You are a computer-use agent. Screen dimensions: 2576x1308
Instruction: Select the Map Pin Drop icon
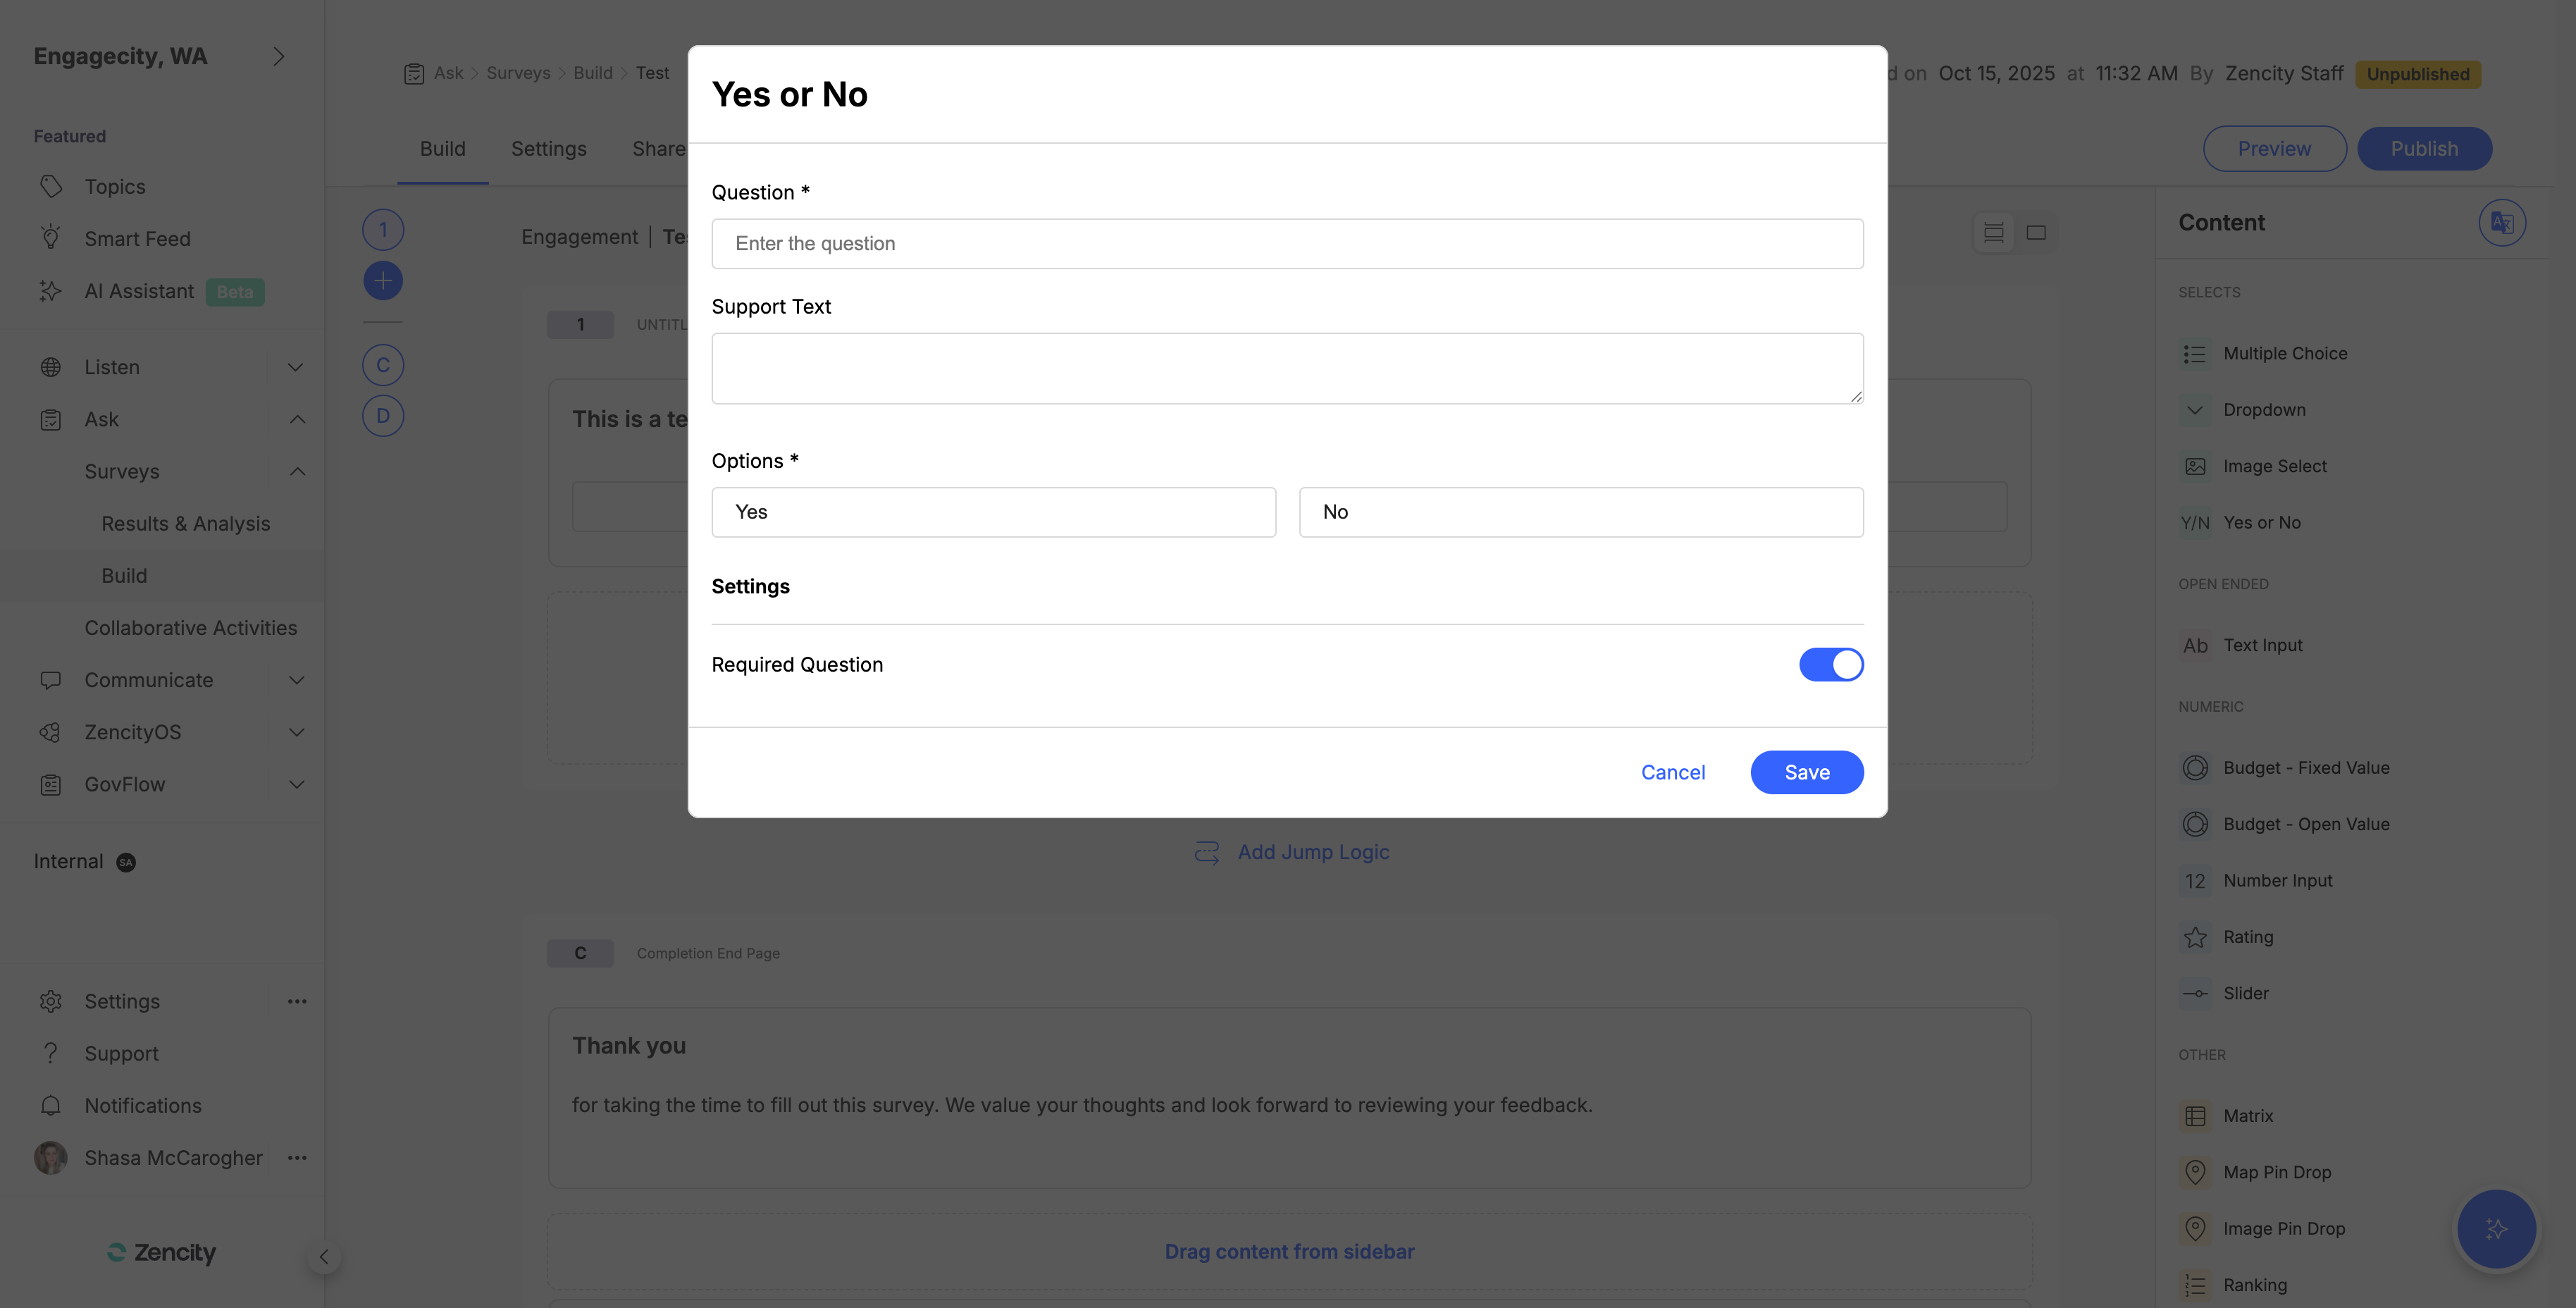(2195, 1172)
